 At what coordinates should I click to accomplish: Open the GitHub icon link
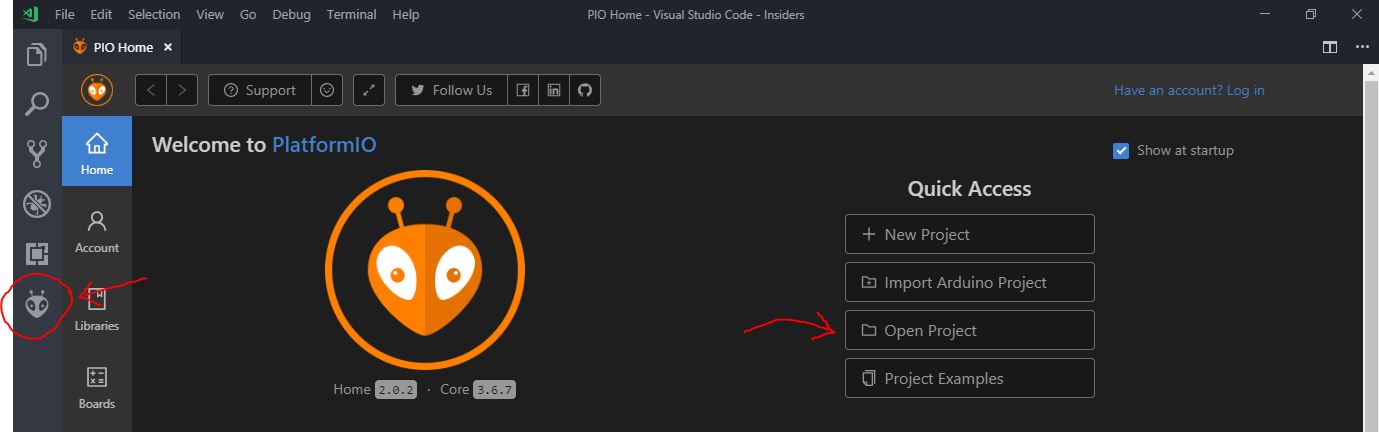click(585, 90)
